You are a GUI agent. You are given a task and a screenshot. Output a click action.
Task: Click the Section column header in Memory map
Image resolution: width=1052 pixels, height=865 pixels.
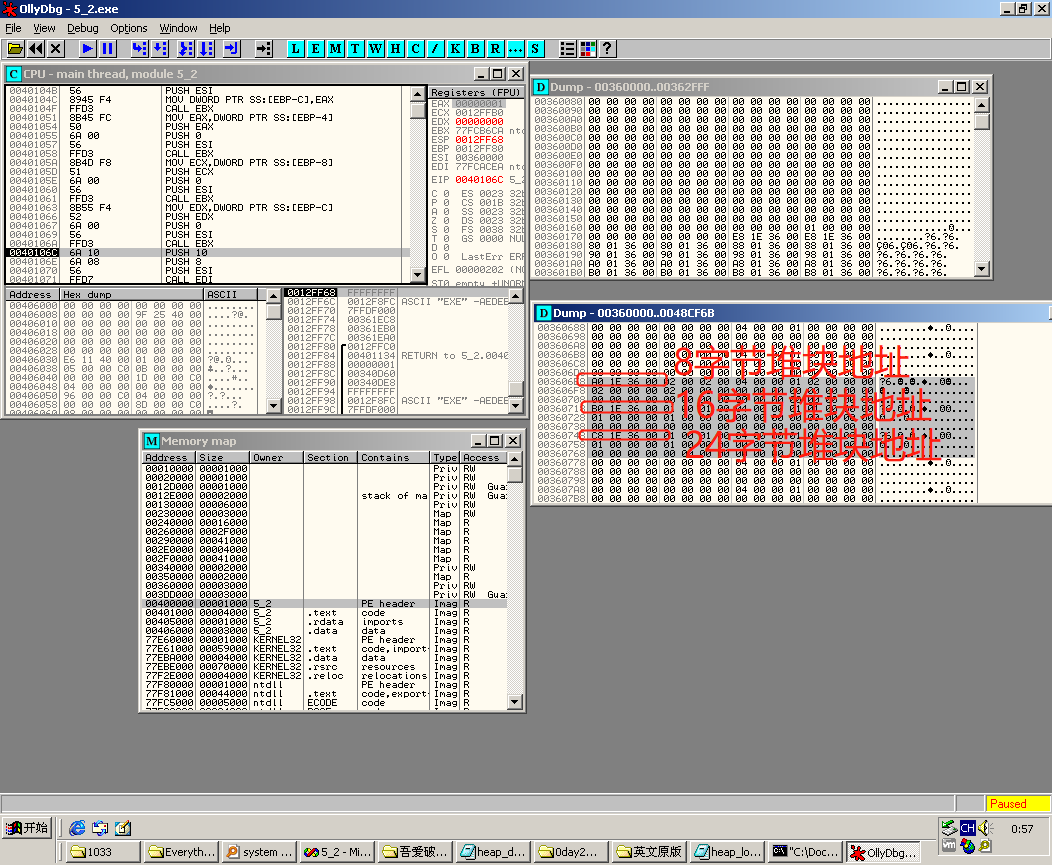pos(330,458)
